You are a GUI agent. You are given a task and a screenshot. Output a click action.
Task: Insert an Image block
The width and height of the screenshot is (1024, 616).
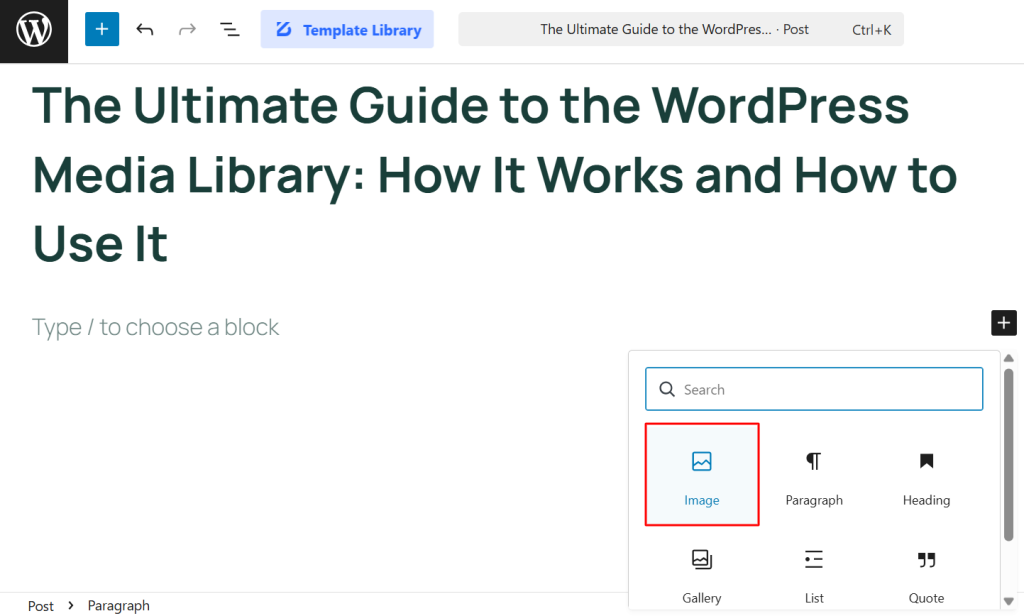click(701, 474)
